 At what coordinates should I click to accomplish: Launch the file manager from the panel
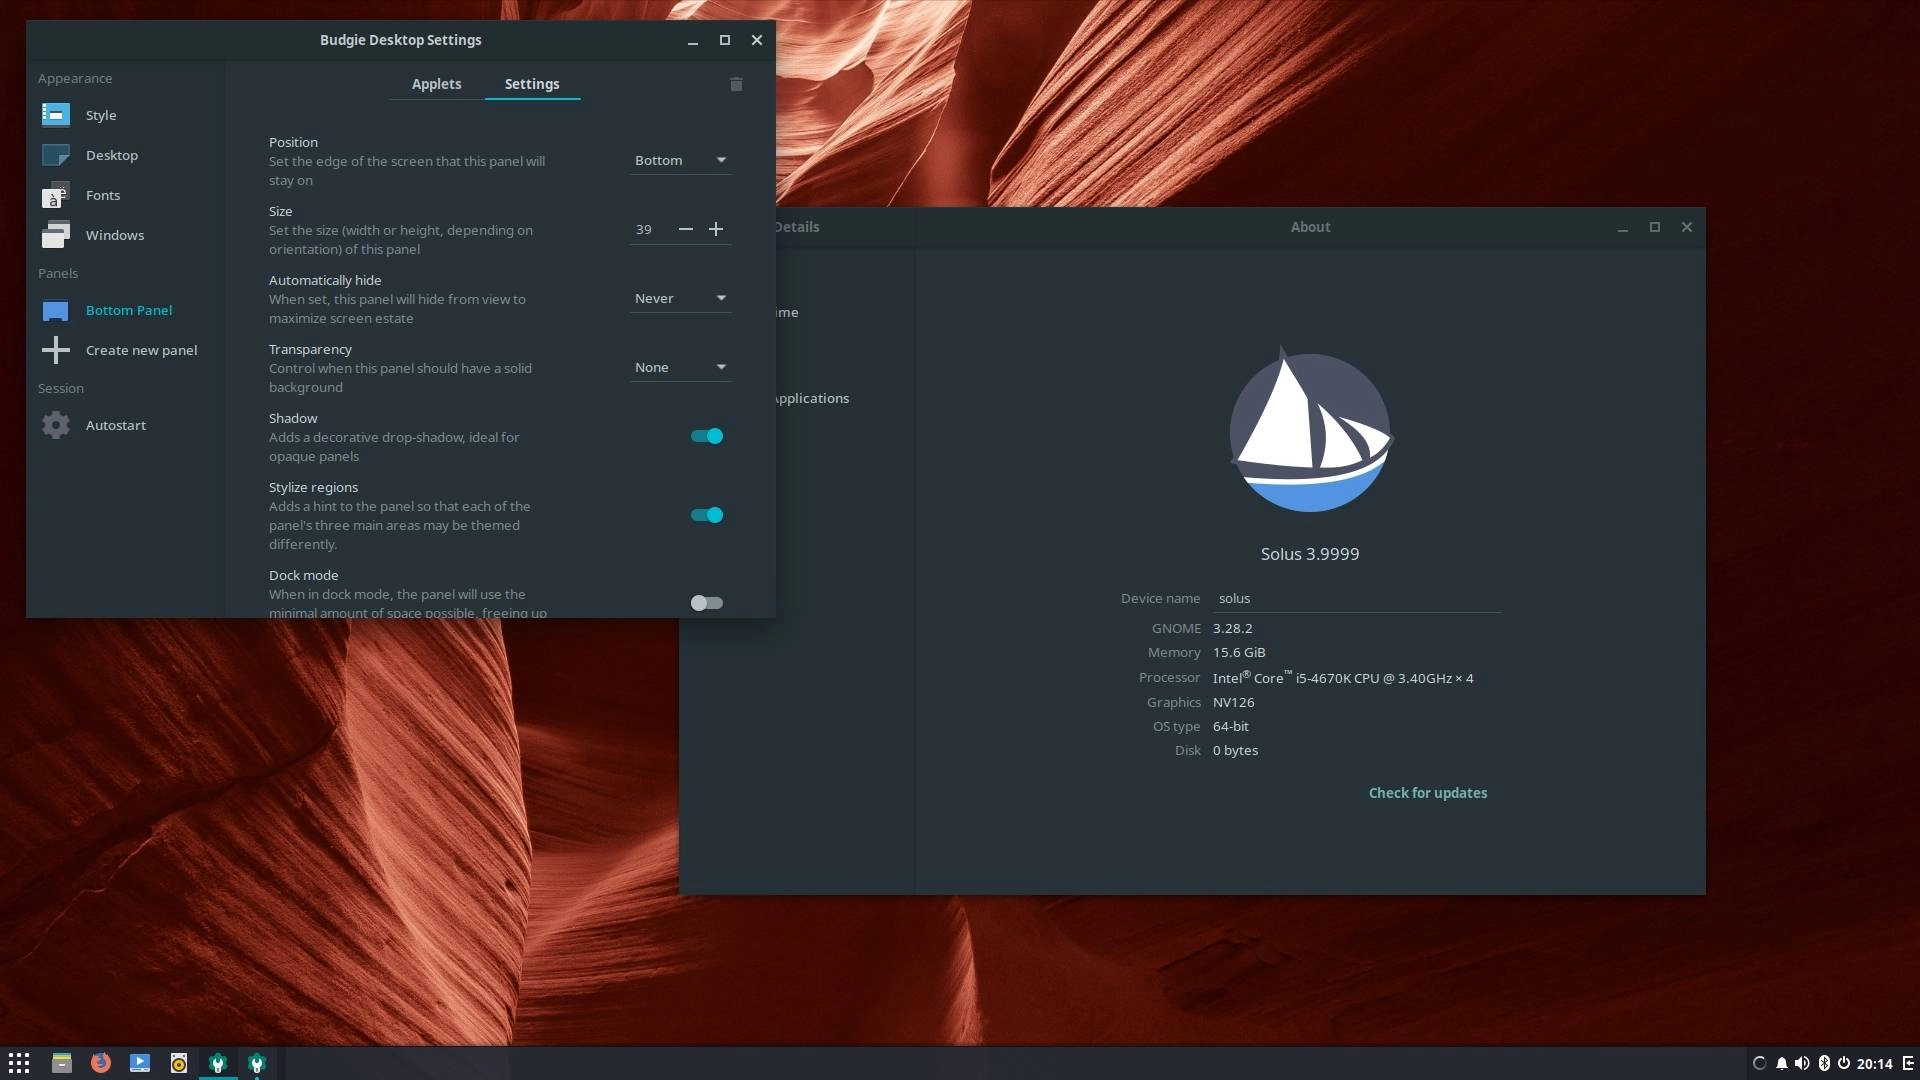pyautogui.click(x=62, y=1063)
